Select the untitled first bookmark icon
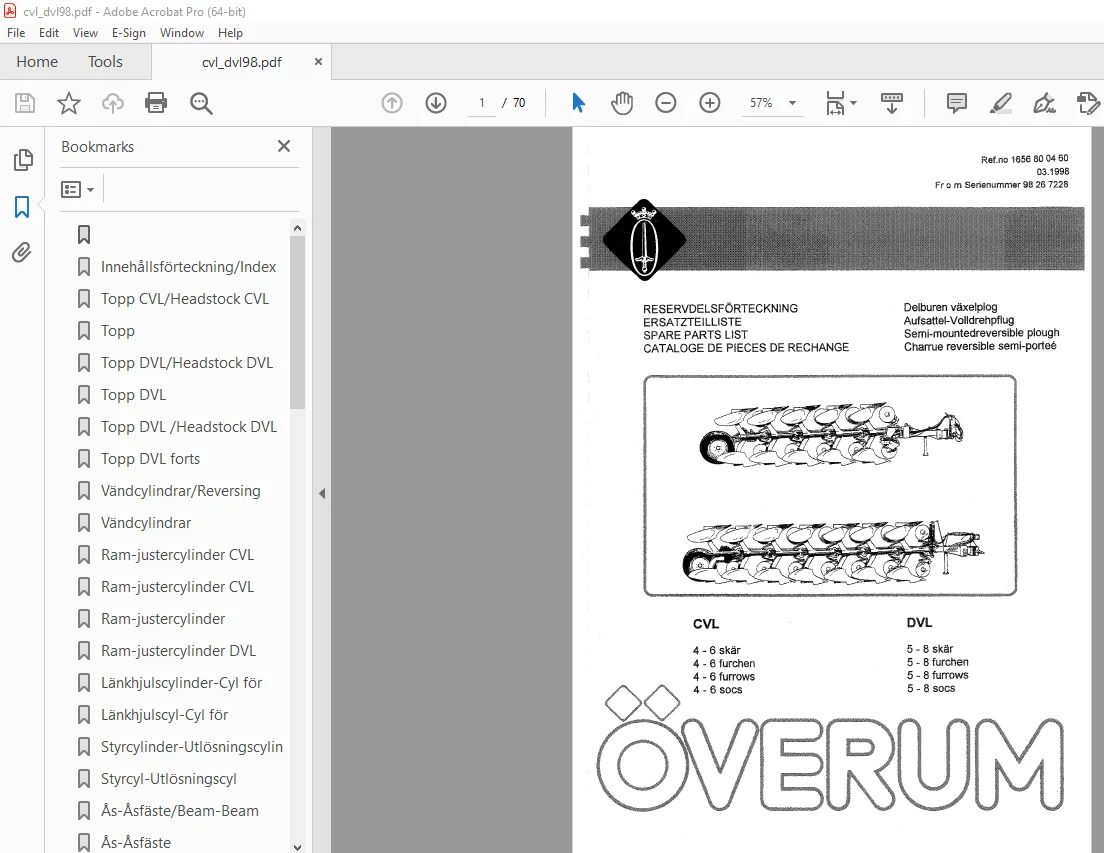The width and height of the screenshot is (1104, 853). 84,234
